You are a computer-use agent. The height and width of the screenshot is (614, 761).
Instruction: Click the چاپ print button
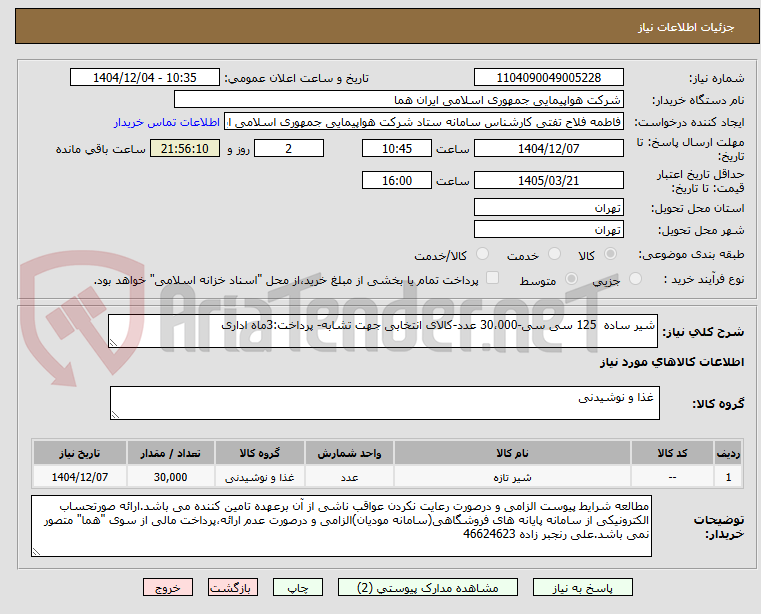click(298, 587)
